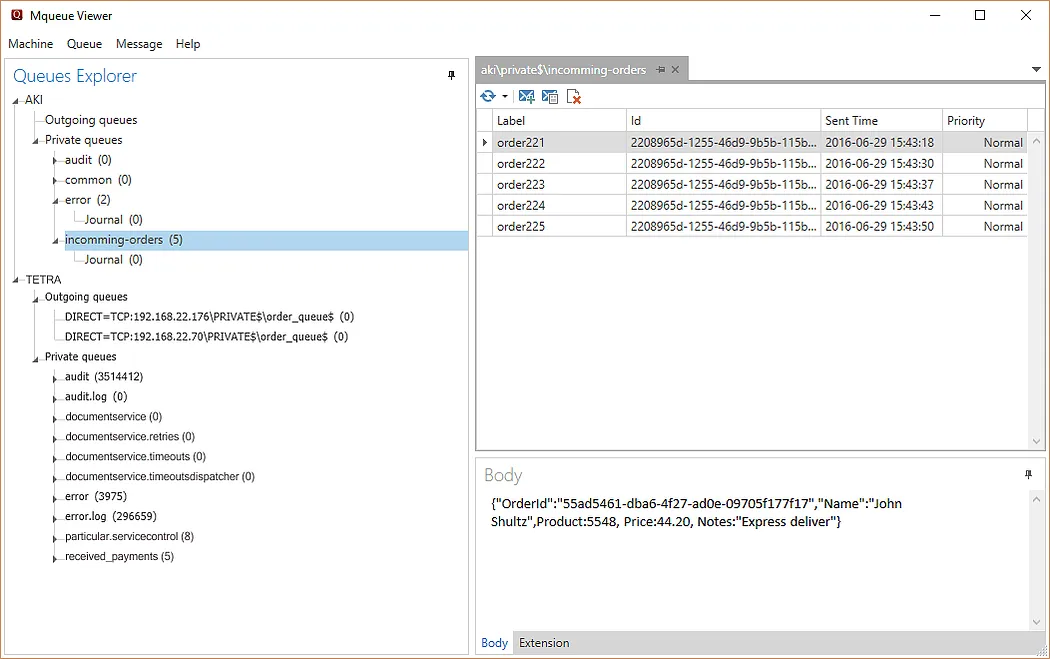Collapse the TETRA machine node

pos(15,281)
